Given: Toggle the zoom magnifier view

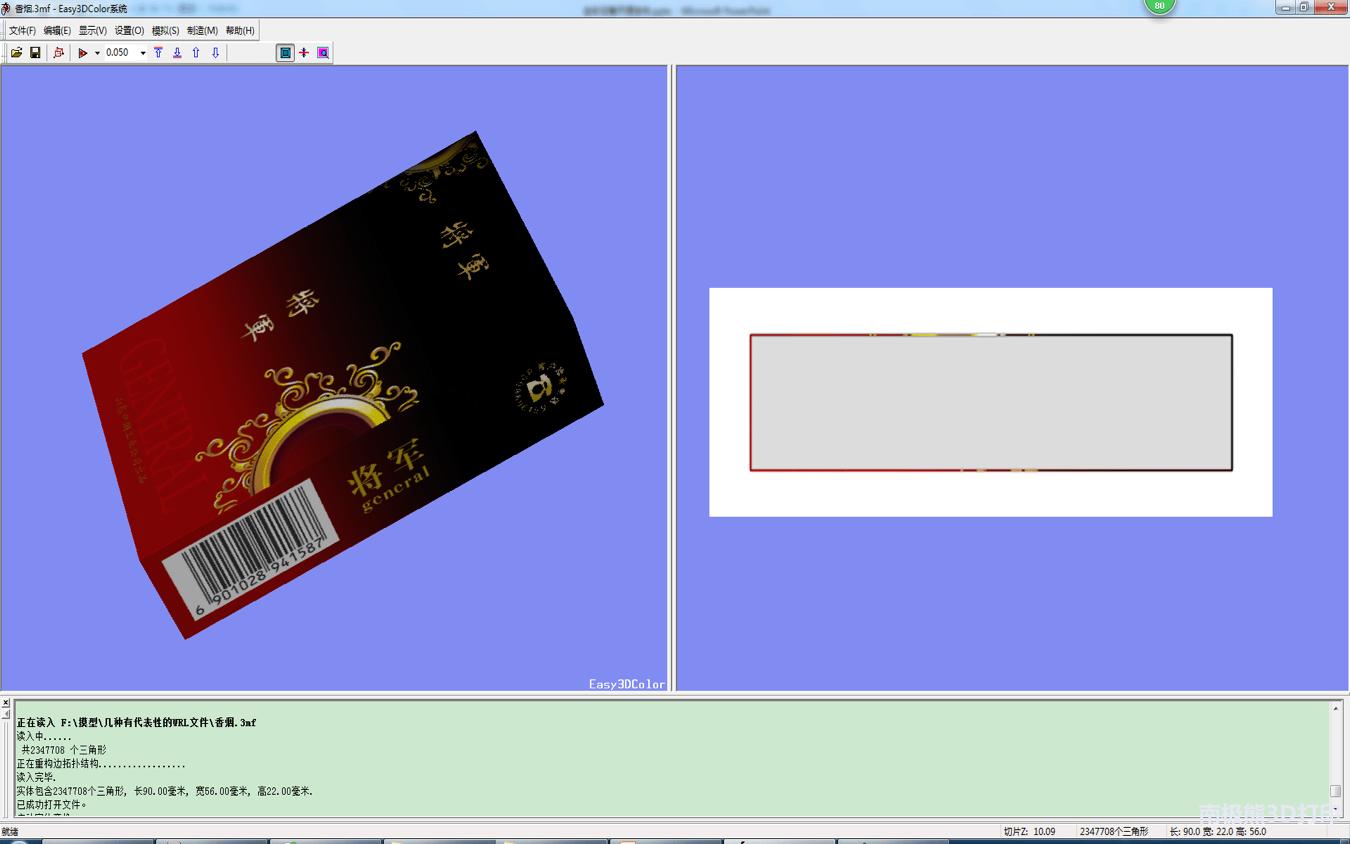Looking at the screenshot, I should coord(321,53).
